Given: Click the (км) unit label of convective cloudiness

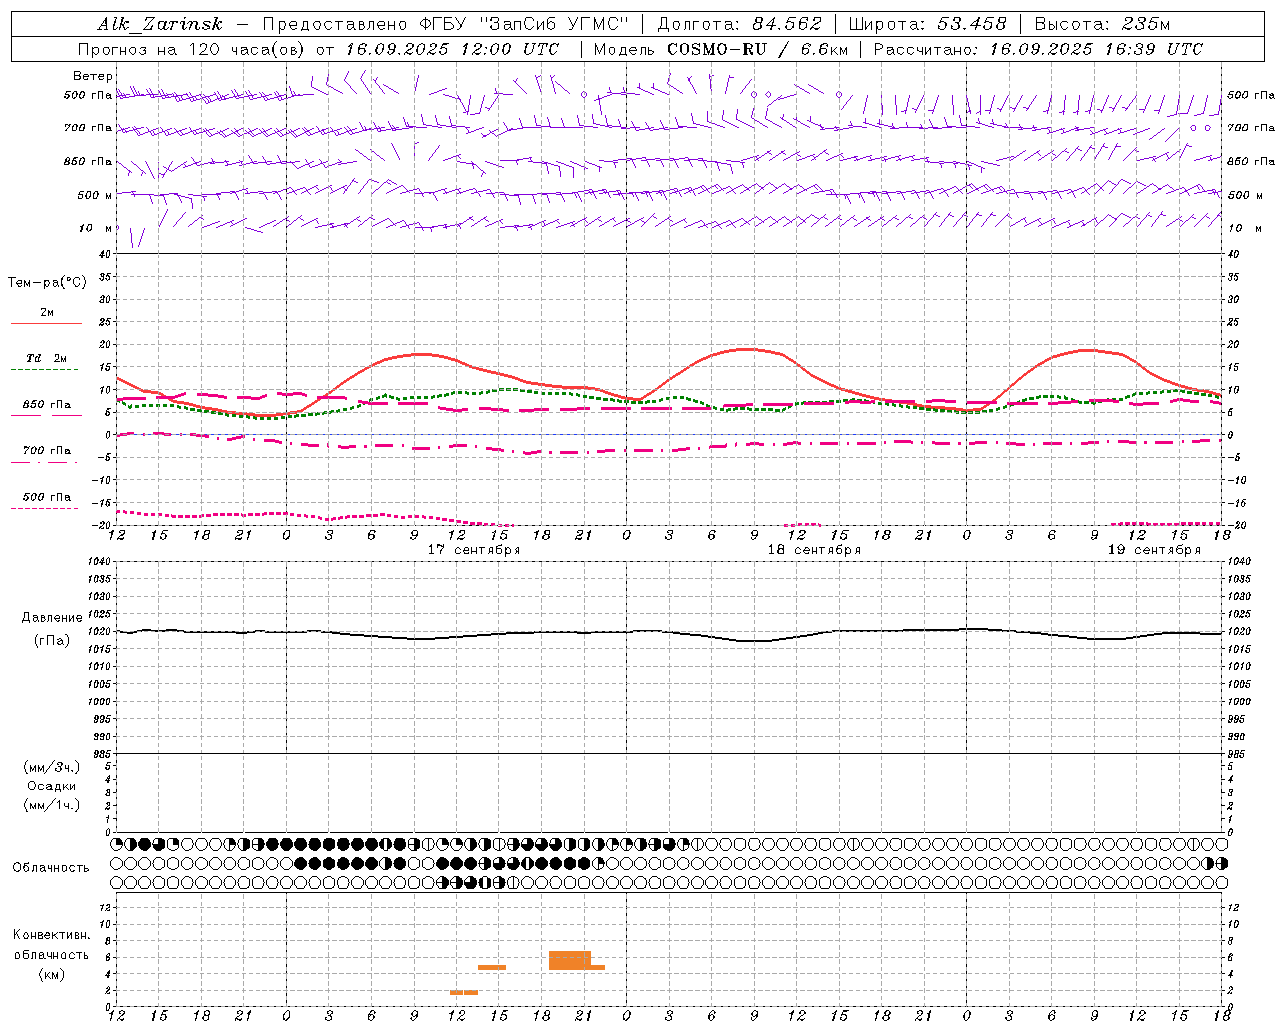Looking at the screenshot, I should point(52,974).
